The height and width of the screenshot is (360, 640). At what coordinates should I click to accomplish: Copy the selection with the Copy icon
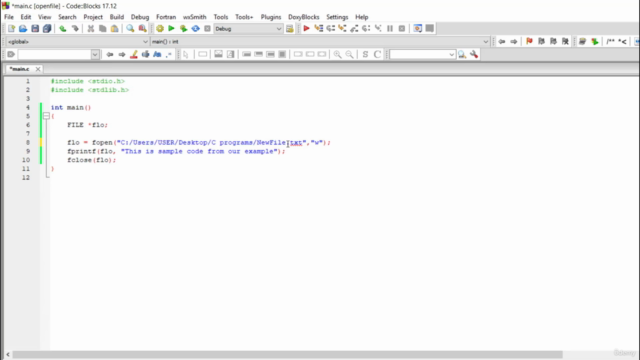point(102,29)
